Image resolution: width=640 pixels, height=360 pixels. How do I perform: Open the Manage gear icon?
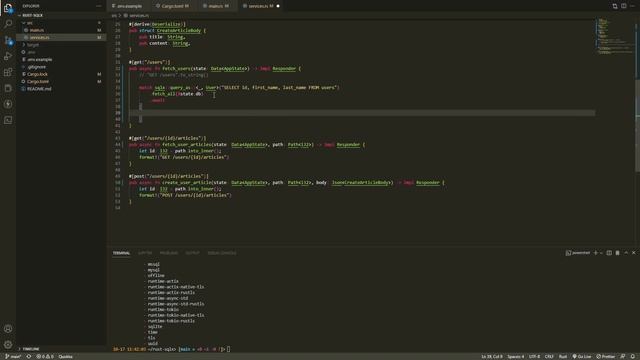[x=8, y=344]
